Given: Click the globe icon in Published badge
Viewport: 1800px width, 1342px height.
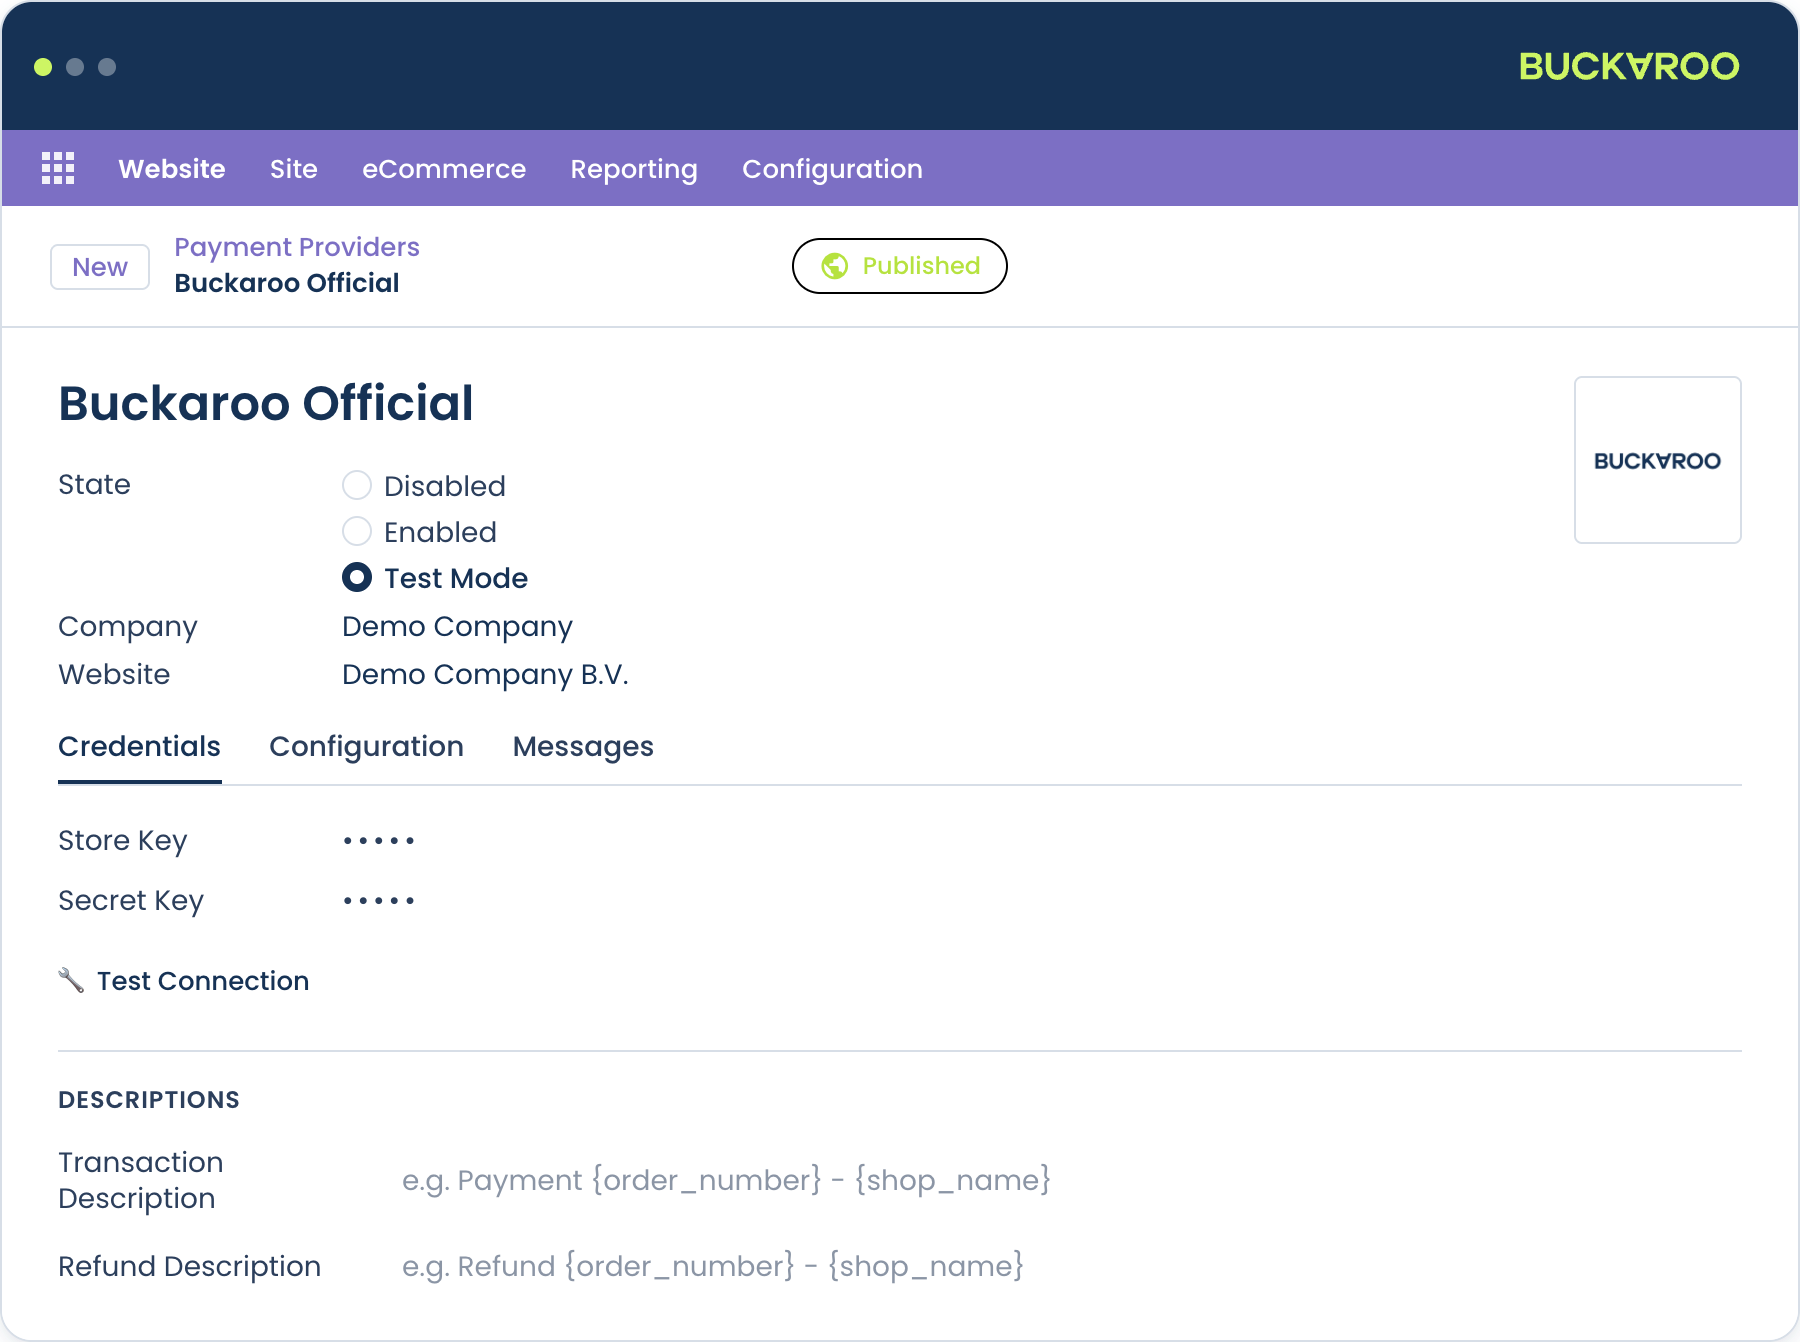Looking at the screenshot, I should pos(835,266).
